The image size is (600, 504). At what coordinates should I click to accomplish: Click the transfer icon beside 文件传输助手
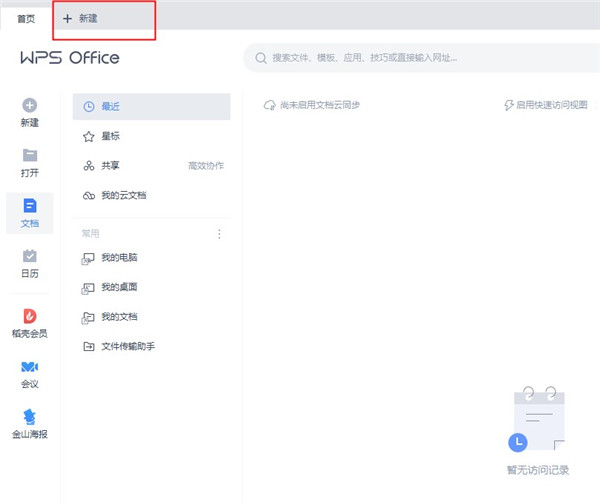tap(89, 347)
